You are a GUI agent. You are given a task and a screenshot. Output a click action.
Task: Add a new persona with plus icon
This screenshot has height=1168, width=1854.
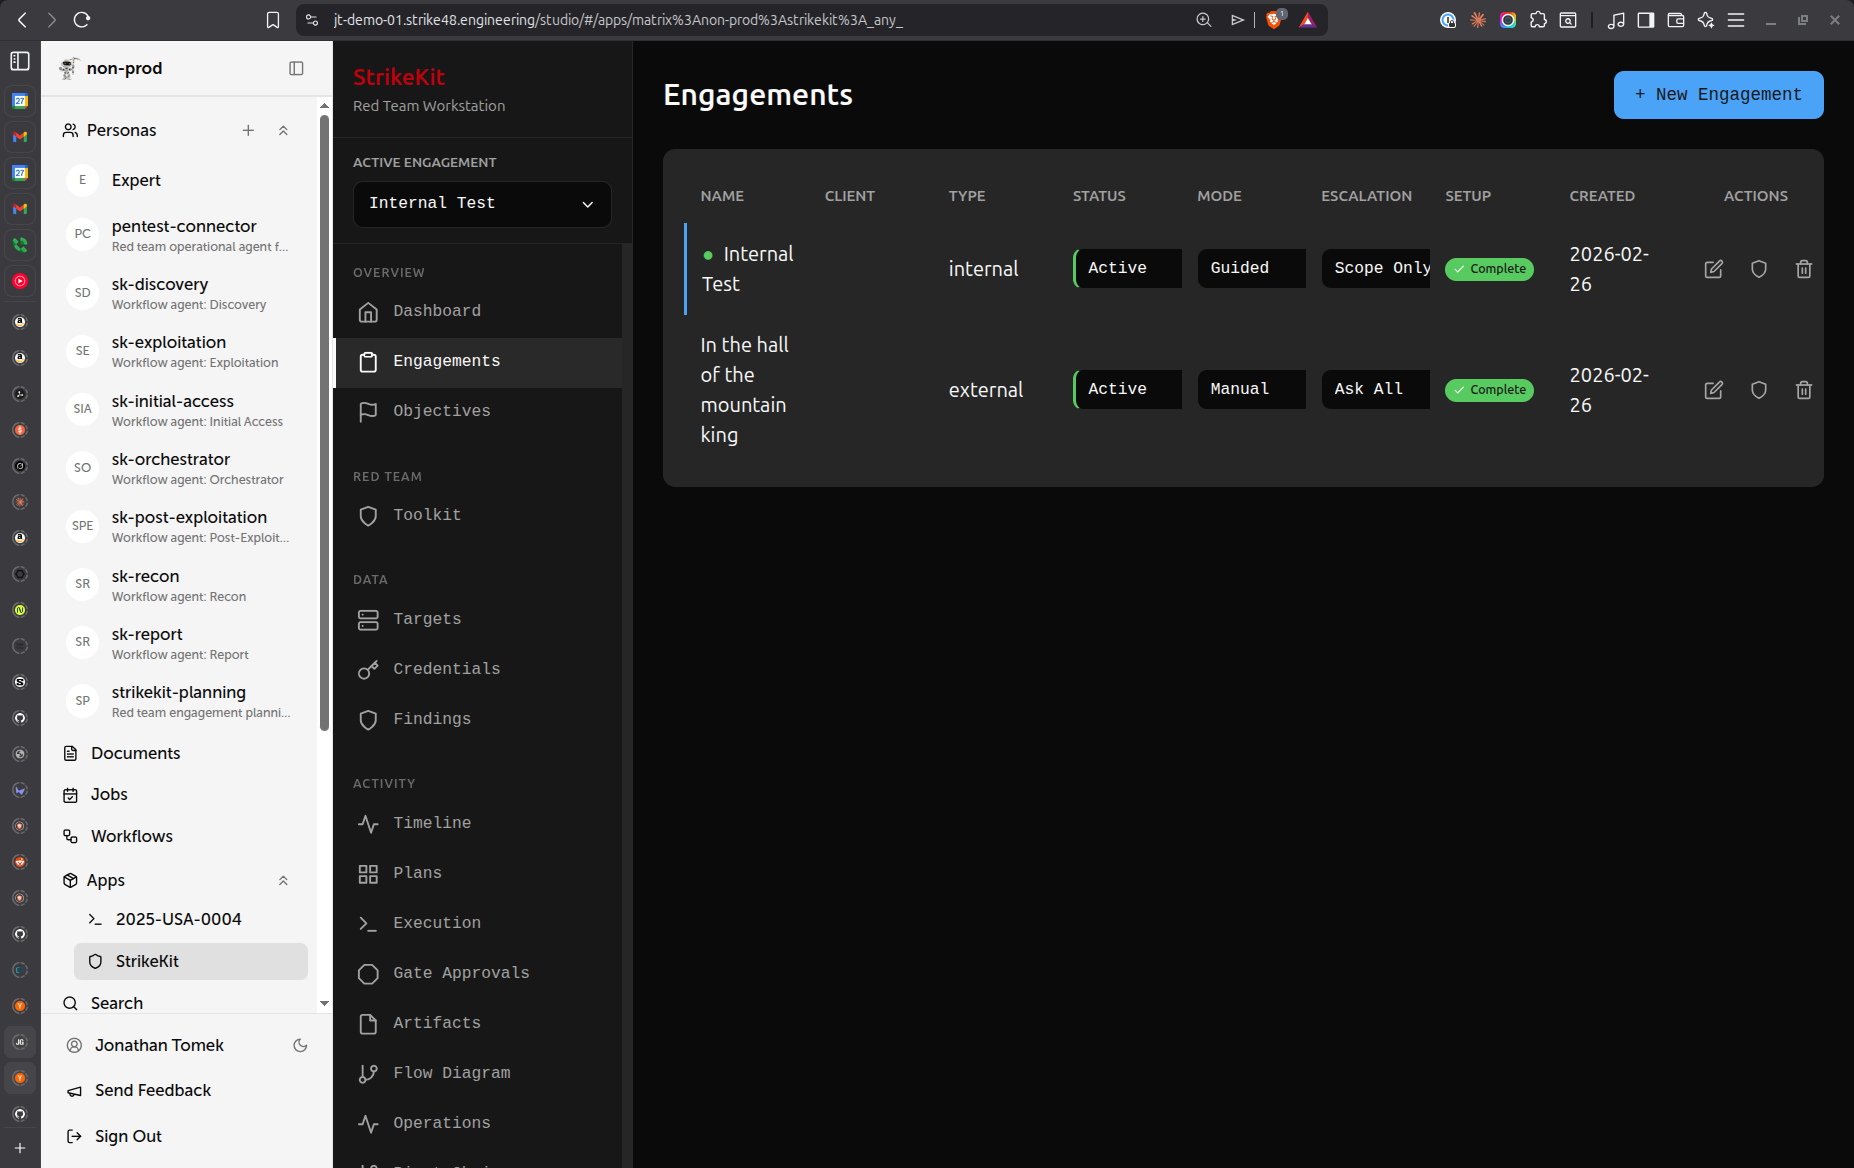point(248,130)
